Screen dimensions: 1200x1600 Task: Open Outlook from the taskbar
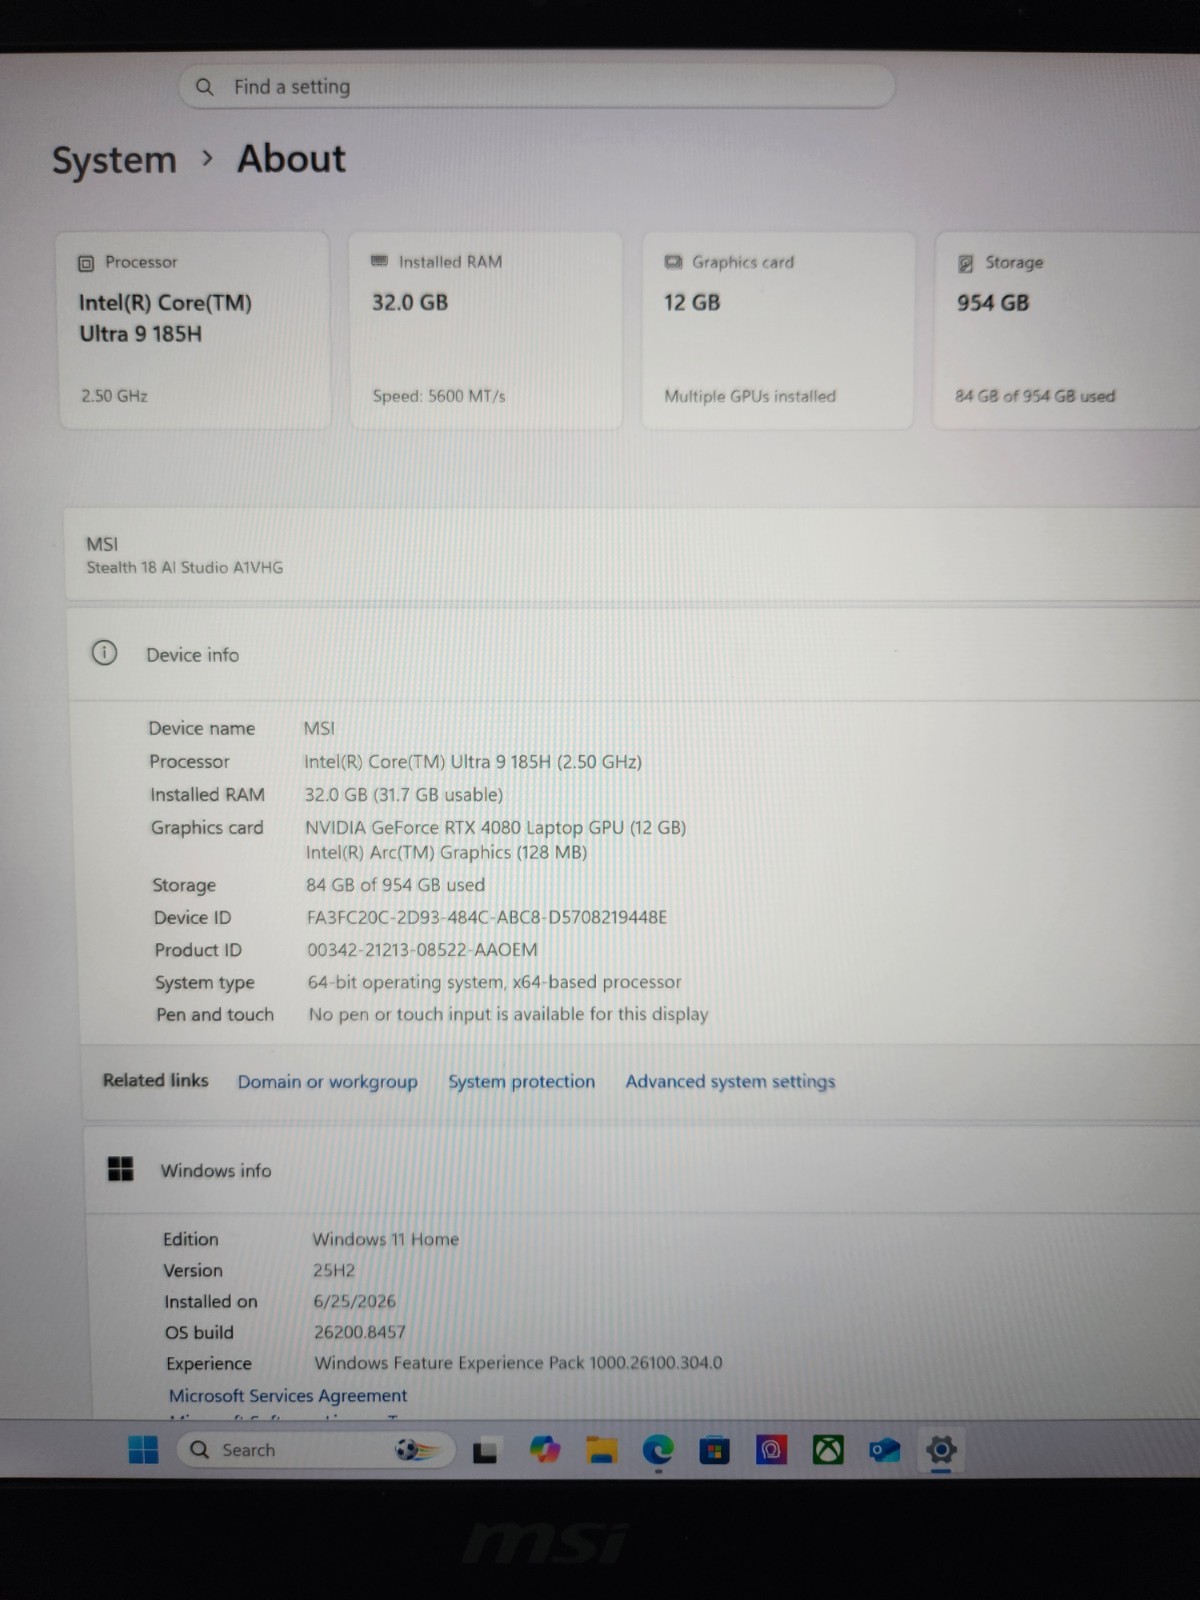tap(884, 1450)
